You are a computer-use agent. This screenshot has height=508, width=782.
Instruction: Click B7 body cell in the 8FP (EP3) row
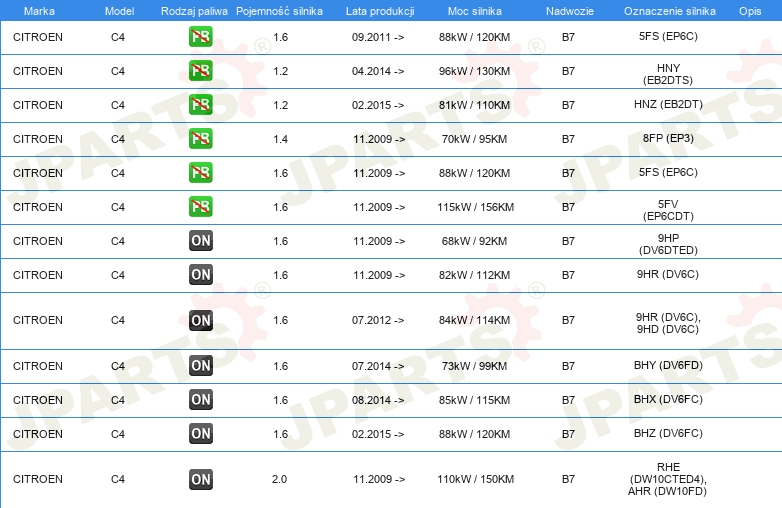568,139
